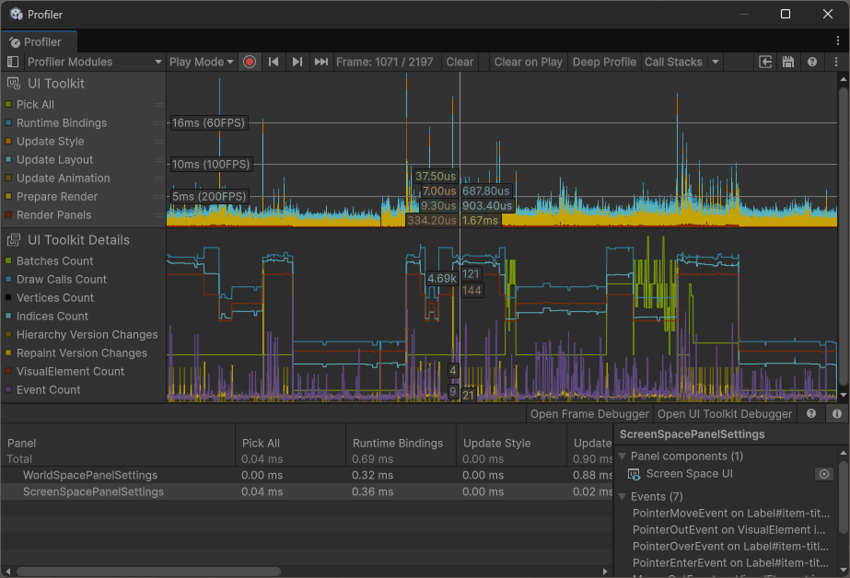Select the Screen Space UI object picker
The height and width of the screenshot is (578, 850).
824,474
